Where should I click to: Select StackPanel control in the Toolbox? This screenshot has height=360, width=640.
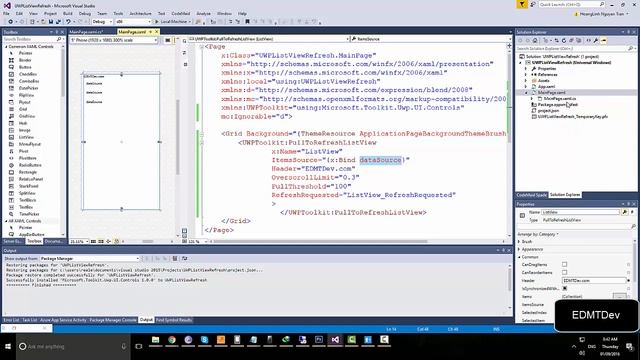(x=28, y=186)
